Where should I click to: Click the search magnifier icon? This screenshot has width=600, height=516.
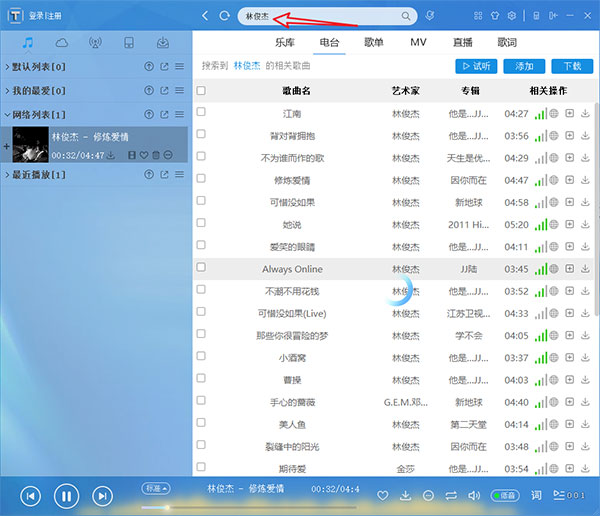[406, 16]
